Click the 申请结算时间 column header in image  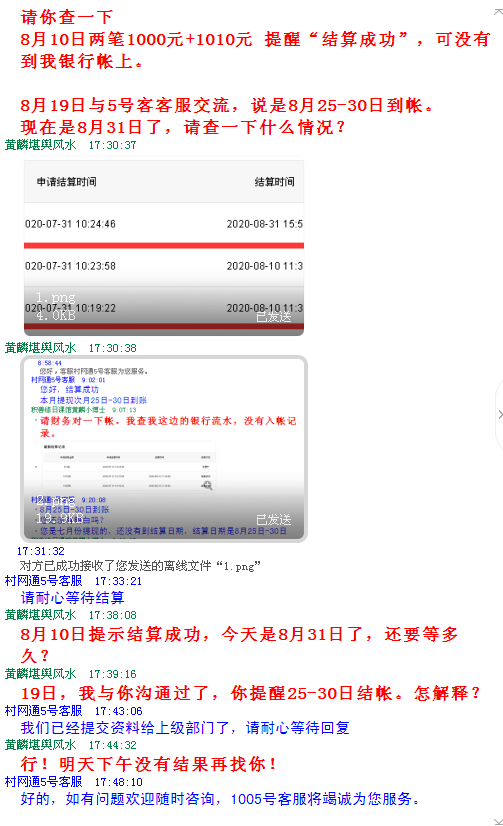click(66, 182)
